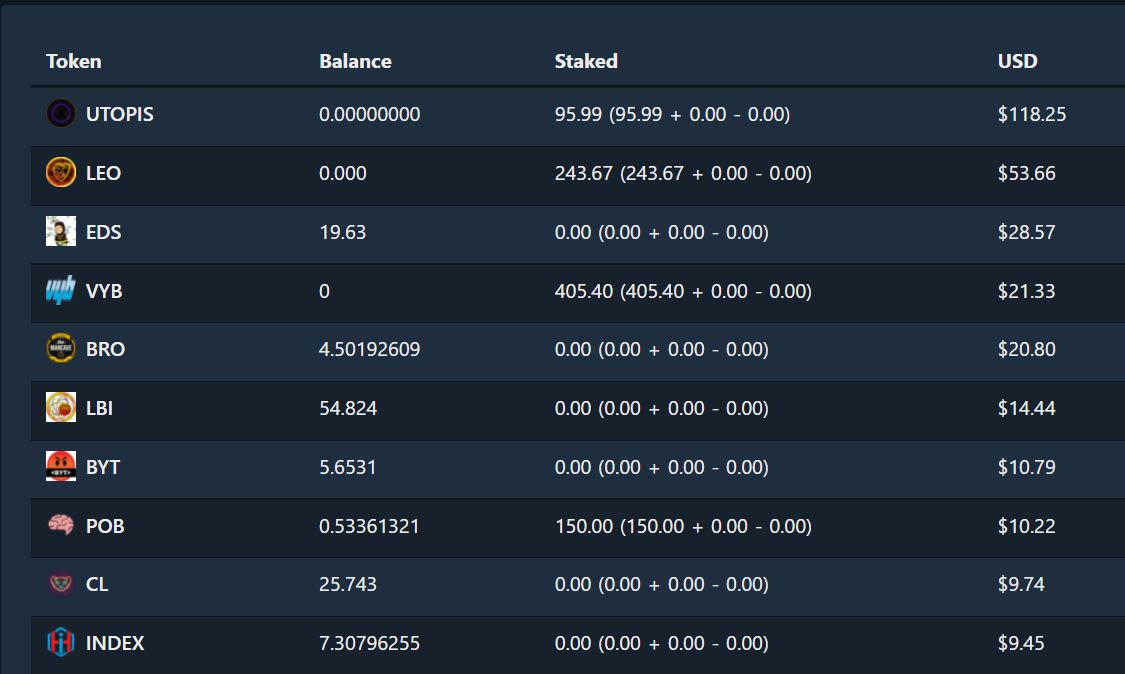1125x674 pixels.
Task: Click the CL token icon
Action: pos(61,584)
